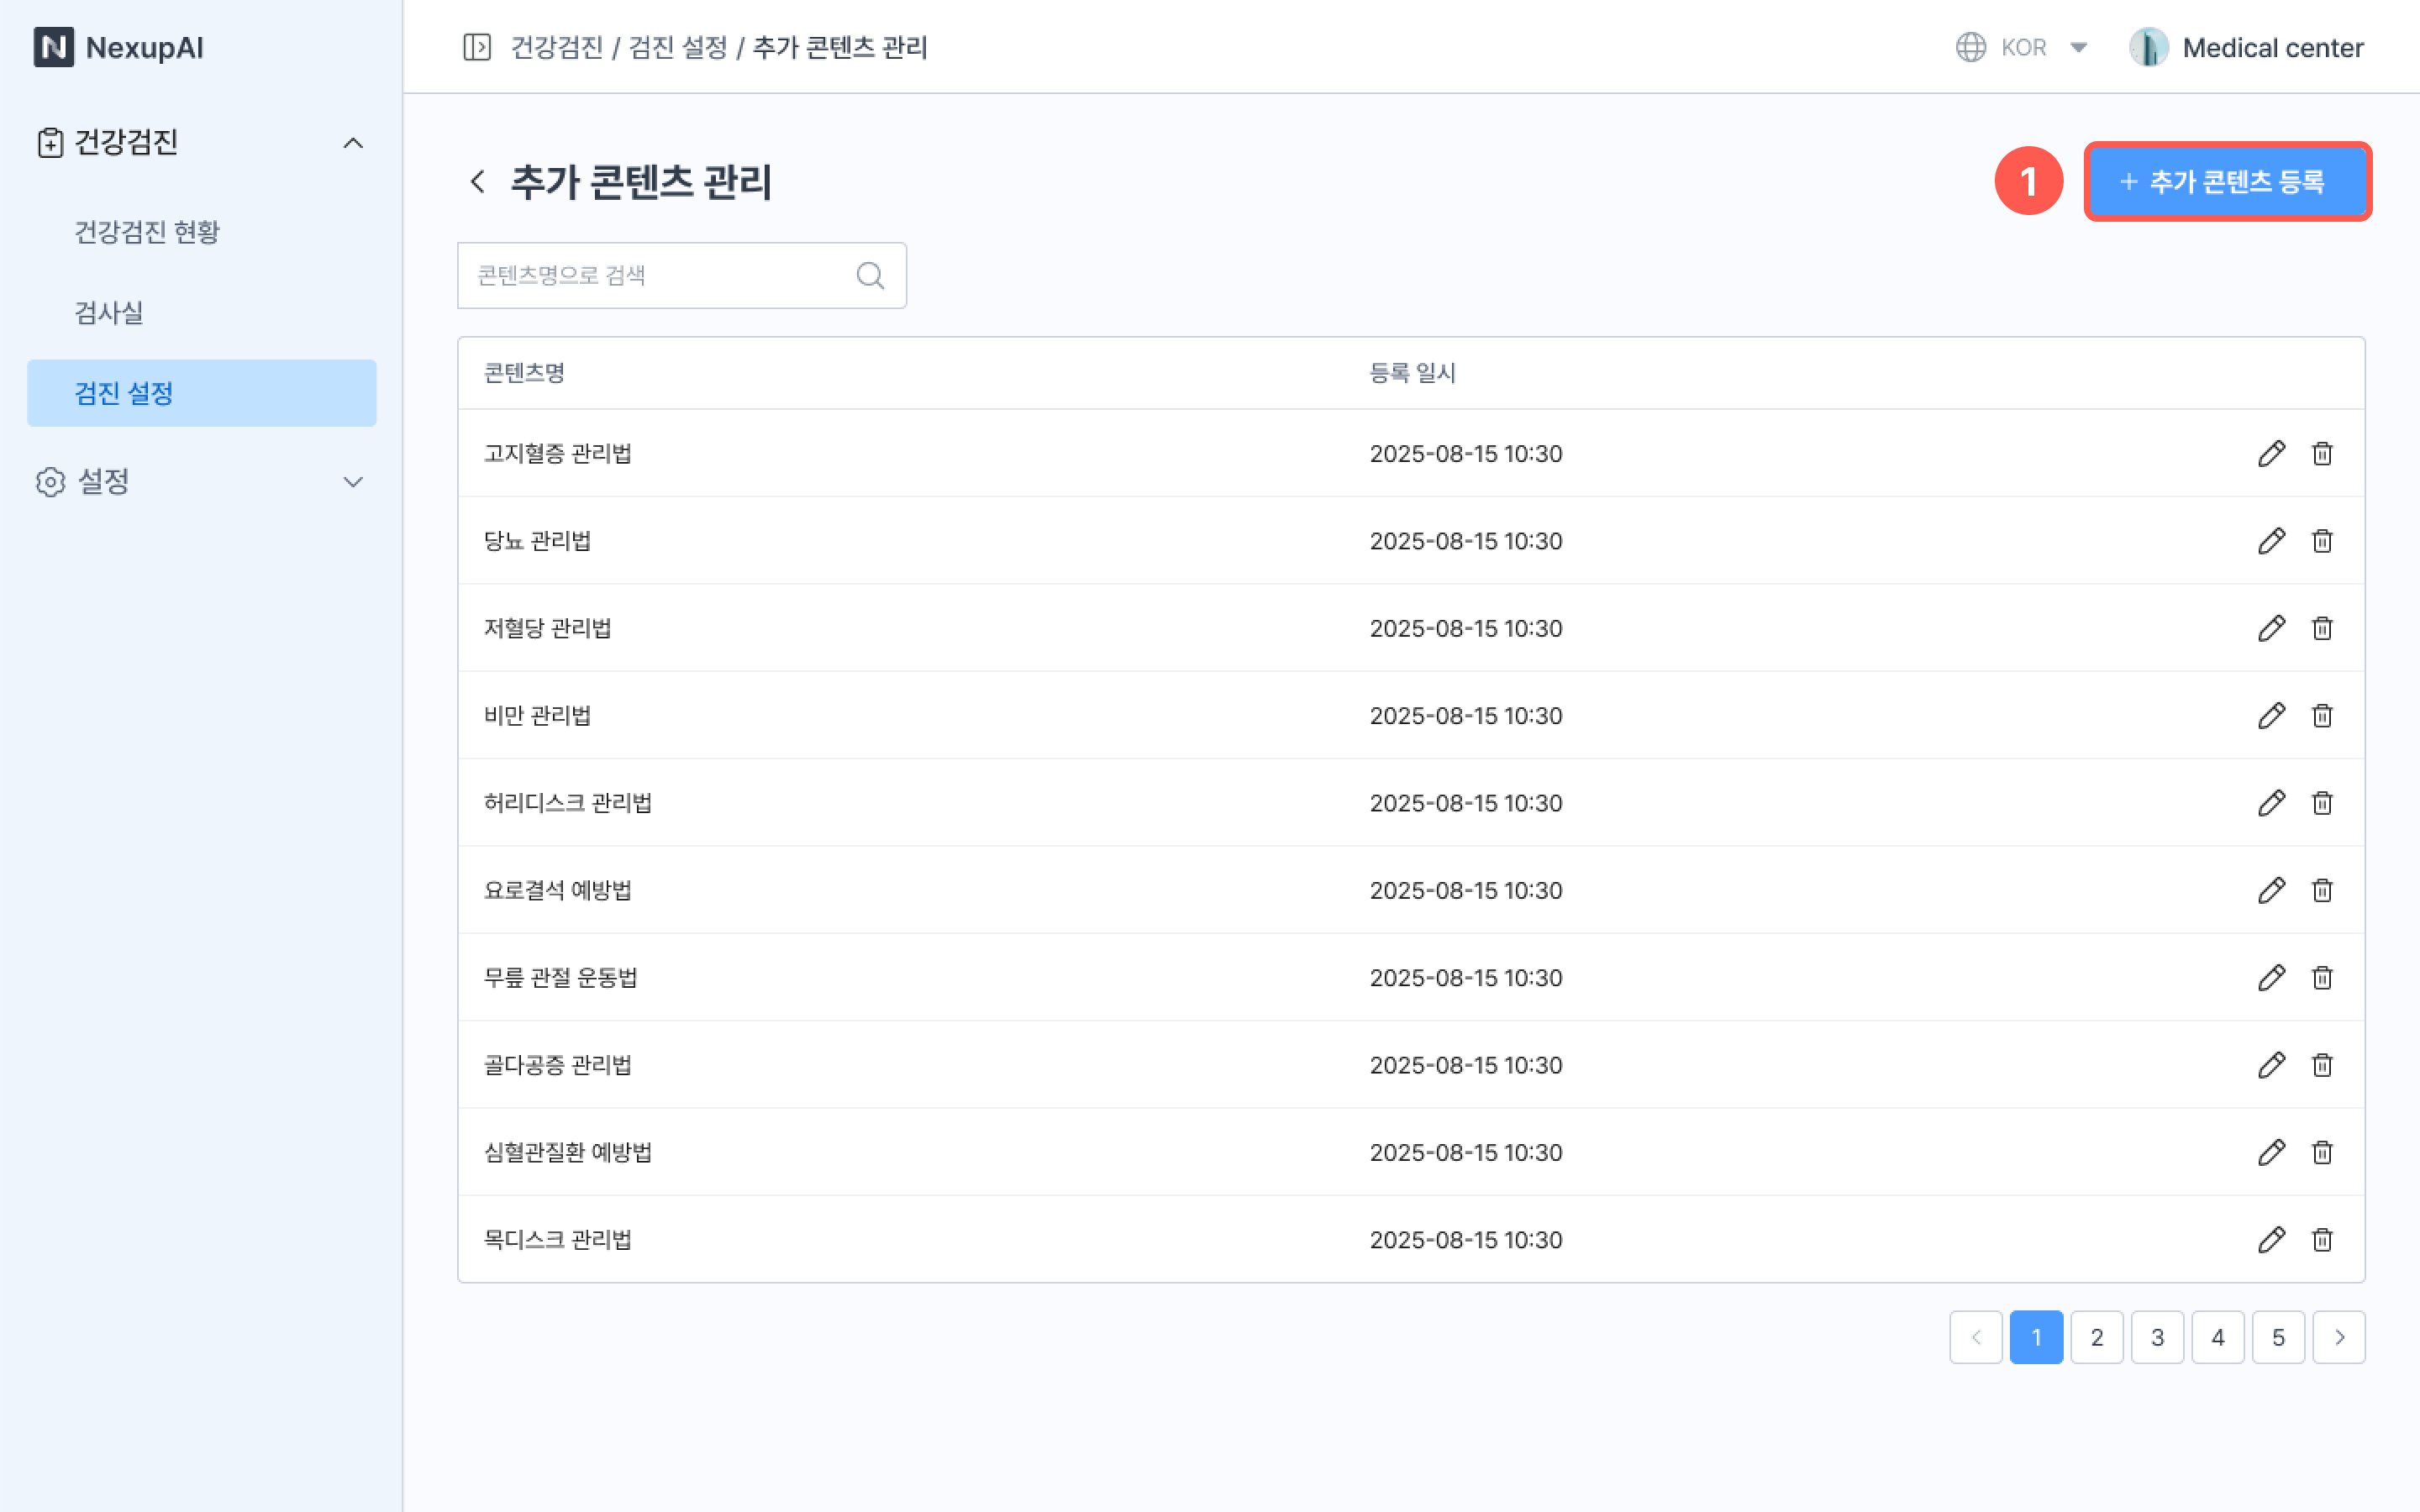Click trash icon for 허리디스크 관리법
The height and width of the screenshot is (1512, 2420).
(x=2322, y=803)
